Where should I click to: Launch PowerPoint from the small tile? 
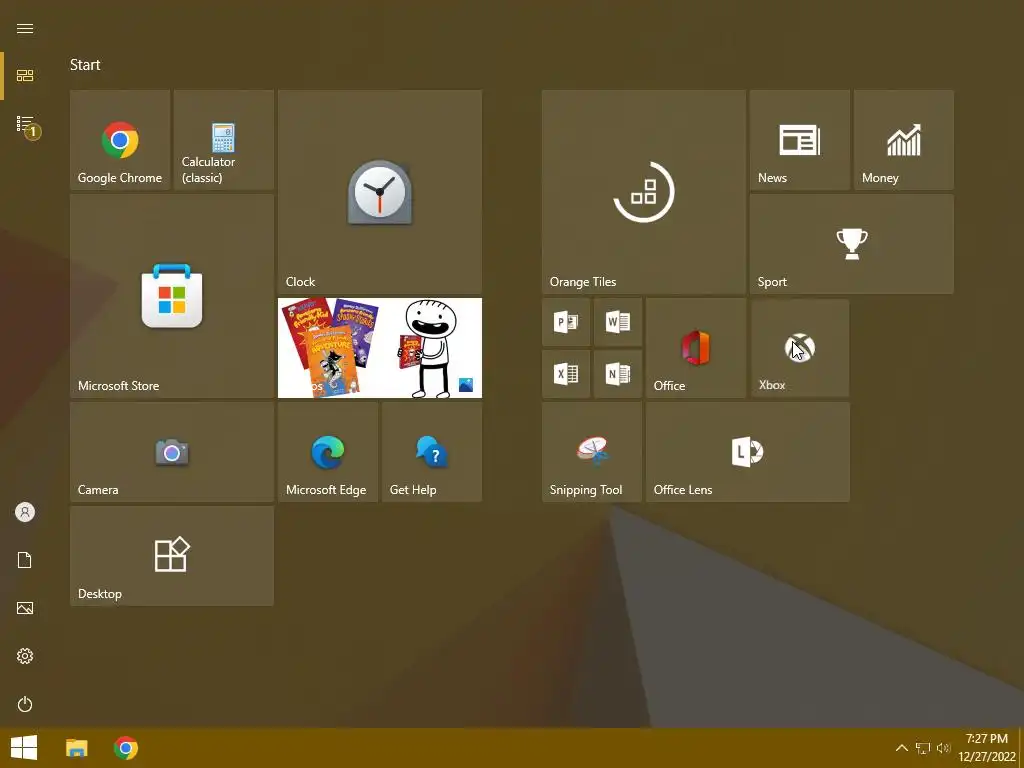point(566,322)
